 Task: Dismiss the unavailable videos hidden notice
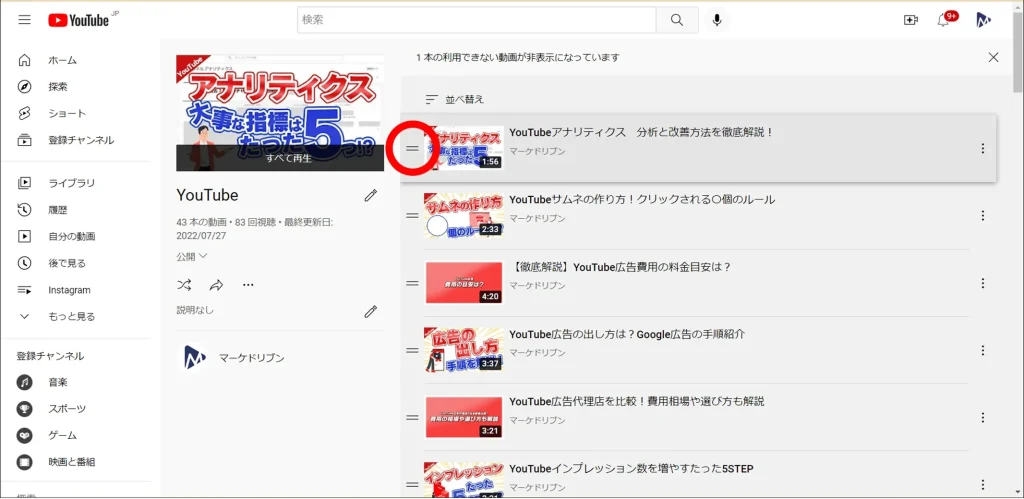pyautogui.click(x=993, y=57)
